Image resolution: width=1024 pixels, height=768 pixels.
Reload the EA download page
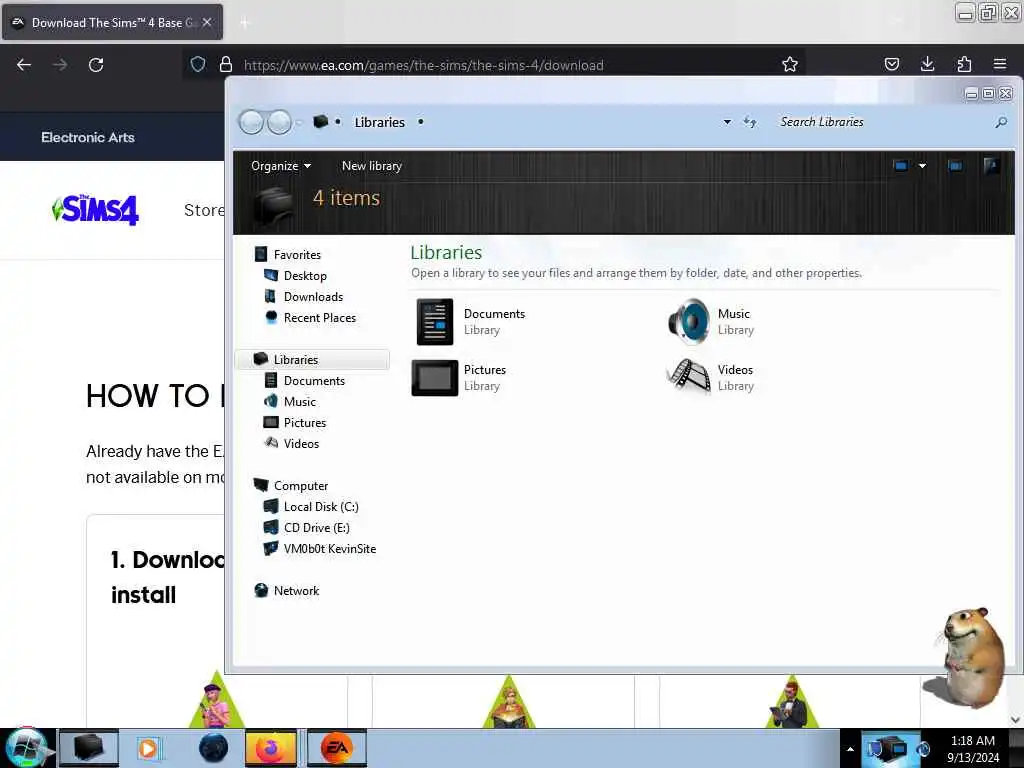96,65
